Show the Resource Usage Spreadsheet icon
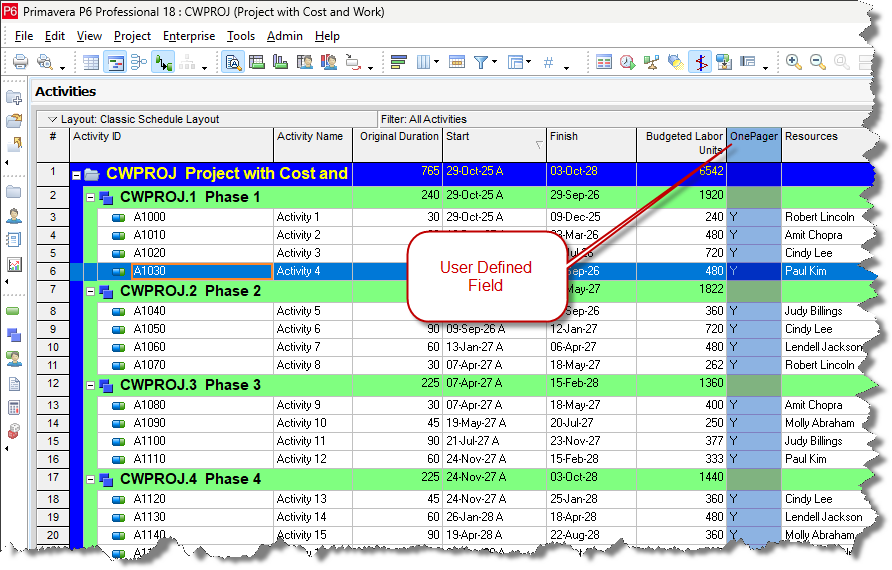Screen dimensions: 892x570 (x=304, y=61)
